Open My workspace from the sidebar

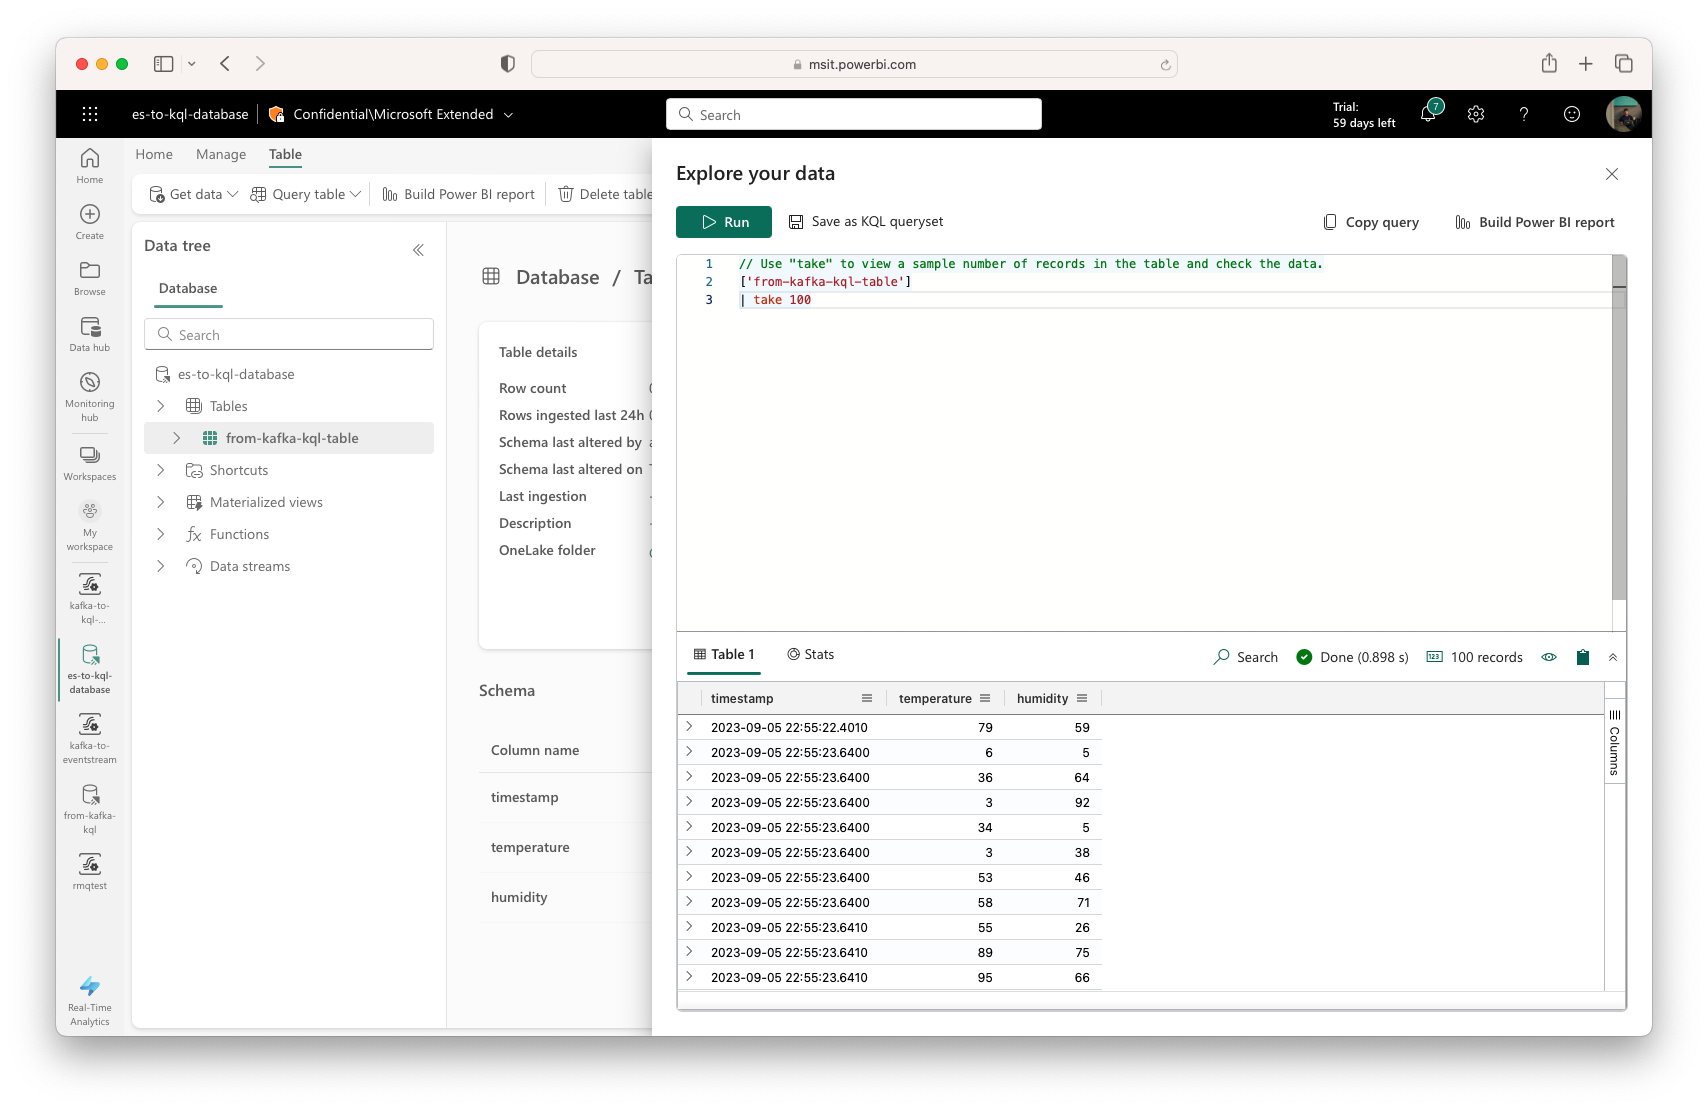(89, 523)
